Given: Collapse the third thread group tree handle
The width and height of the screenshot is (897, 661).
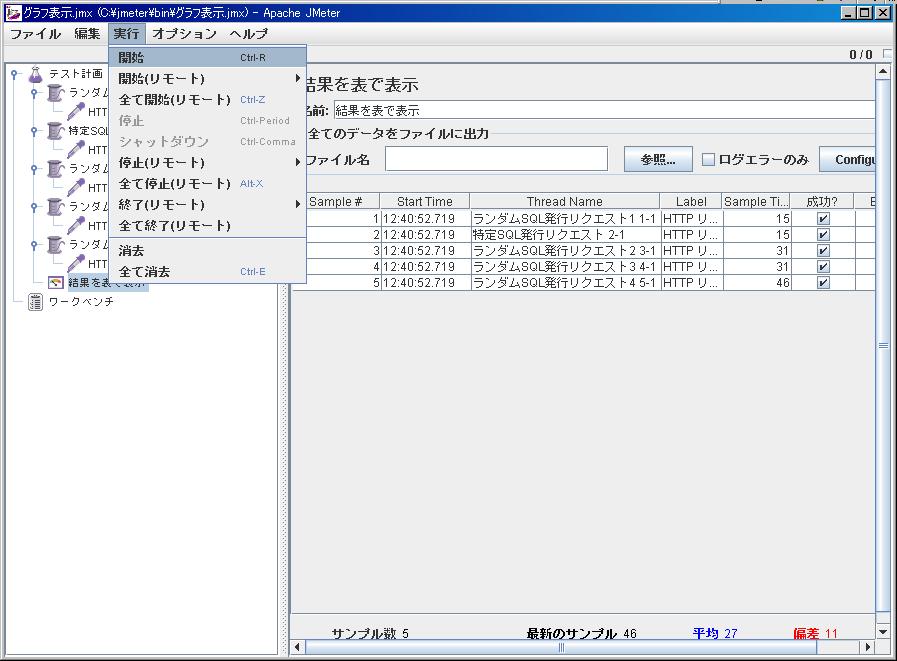Looking at the screenshot, I should [x=34, y=169].
